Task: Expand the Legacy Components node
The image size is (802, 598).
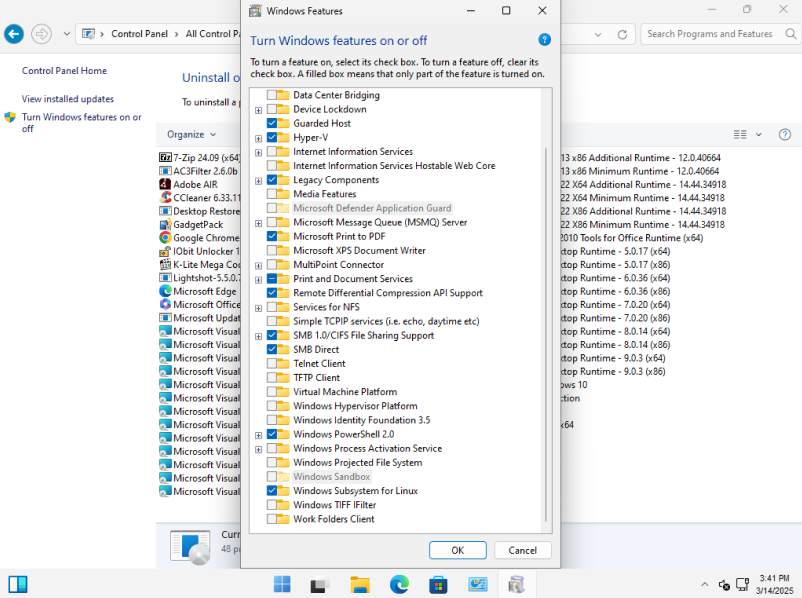Action: [258, 181]
